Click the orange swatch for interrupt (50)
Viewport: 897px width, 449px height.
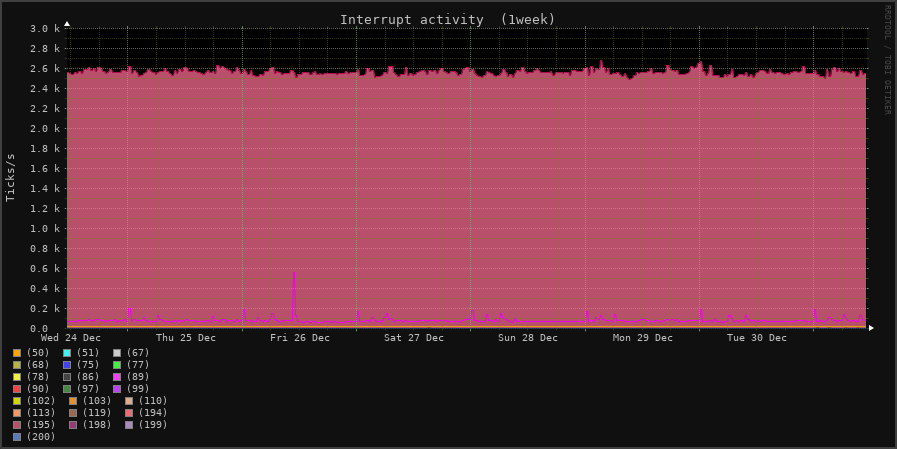[x=17, y=353]
